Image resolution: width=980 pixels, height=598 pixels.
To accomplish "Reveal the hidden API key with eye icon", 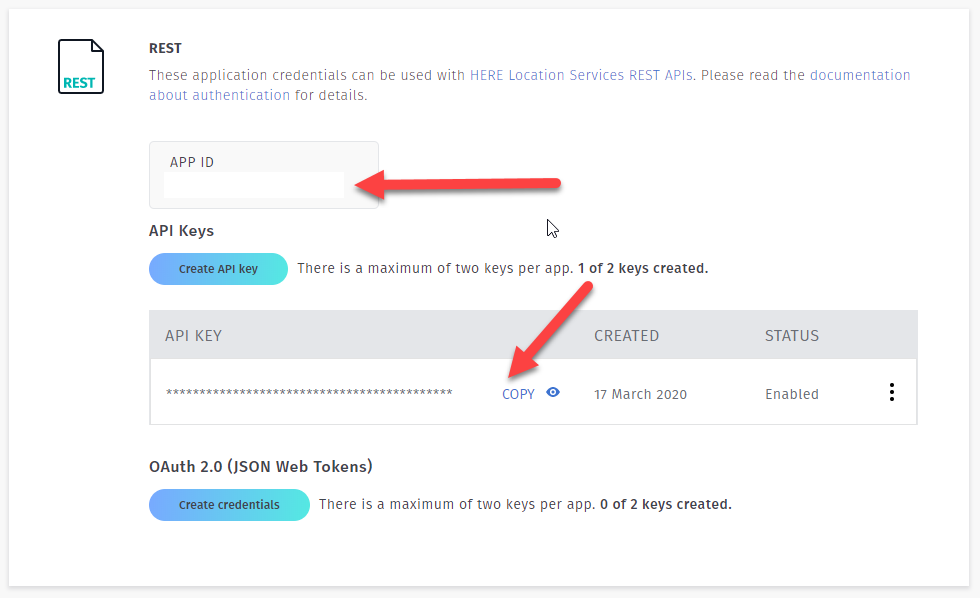I will [x=553, y=393].
